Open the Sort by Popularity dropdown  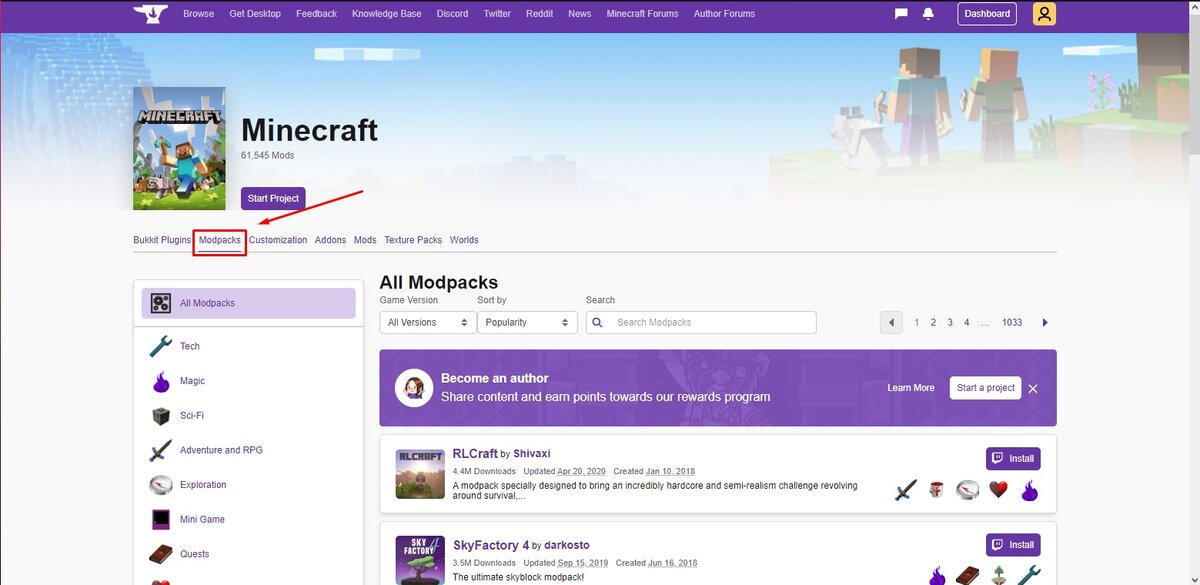pos(527,322)
